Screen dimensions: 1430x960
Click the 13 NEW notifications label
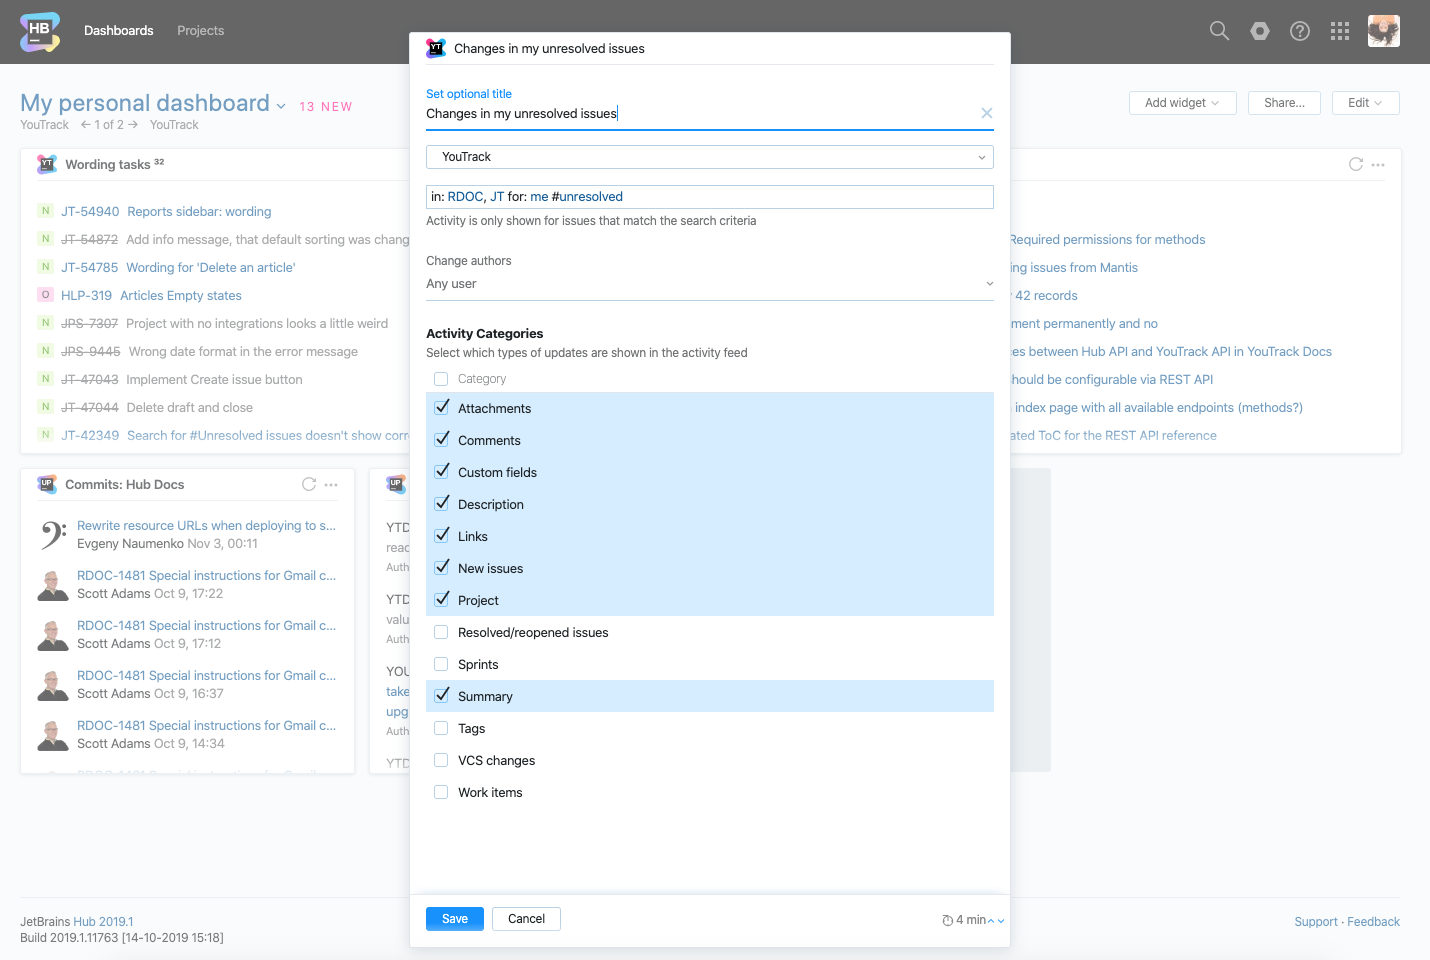tap(326, 107)
